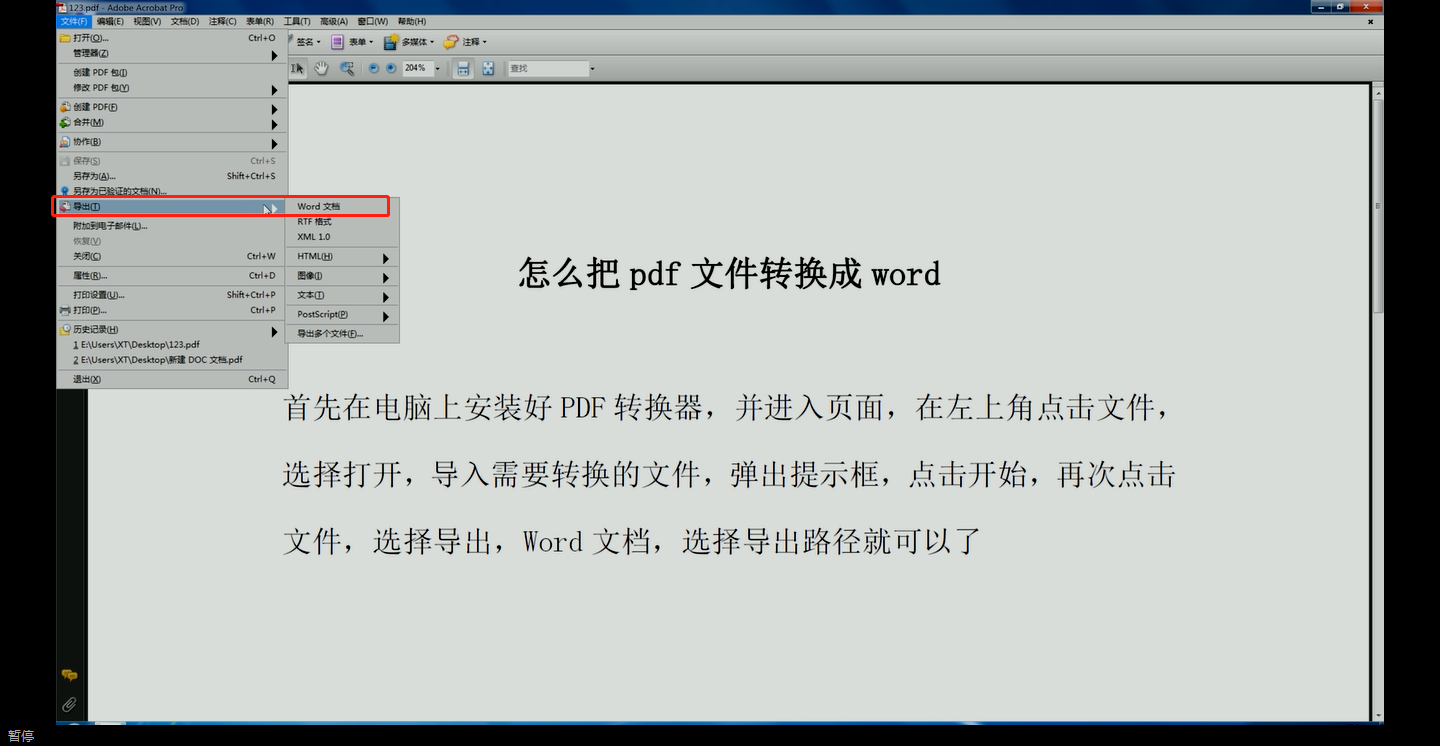The height and width of the screenshot is (746, 1440).
Task: Select XML 1.0 export option
Action: tap(343, 237)
